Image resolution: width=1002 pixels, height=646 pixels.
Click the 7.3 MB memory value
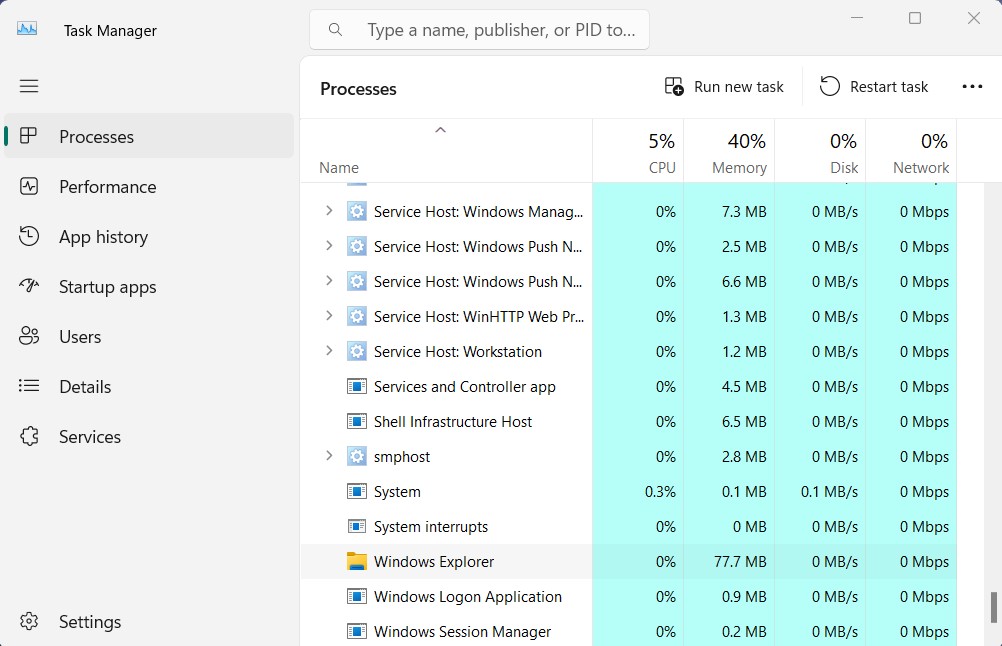click(x=744, y=211)
